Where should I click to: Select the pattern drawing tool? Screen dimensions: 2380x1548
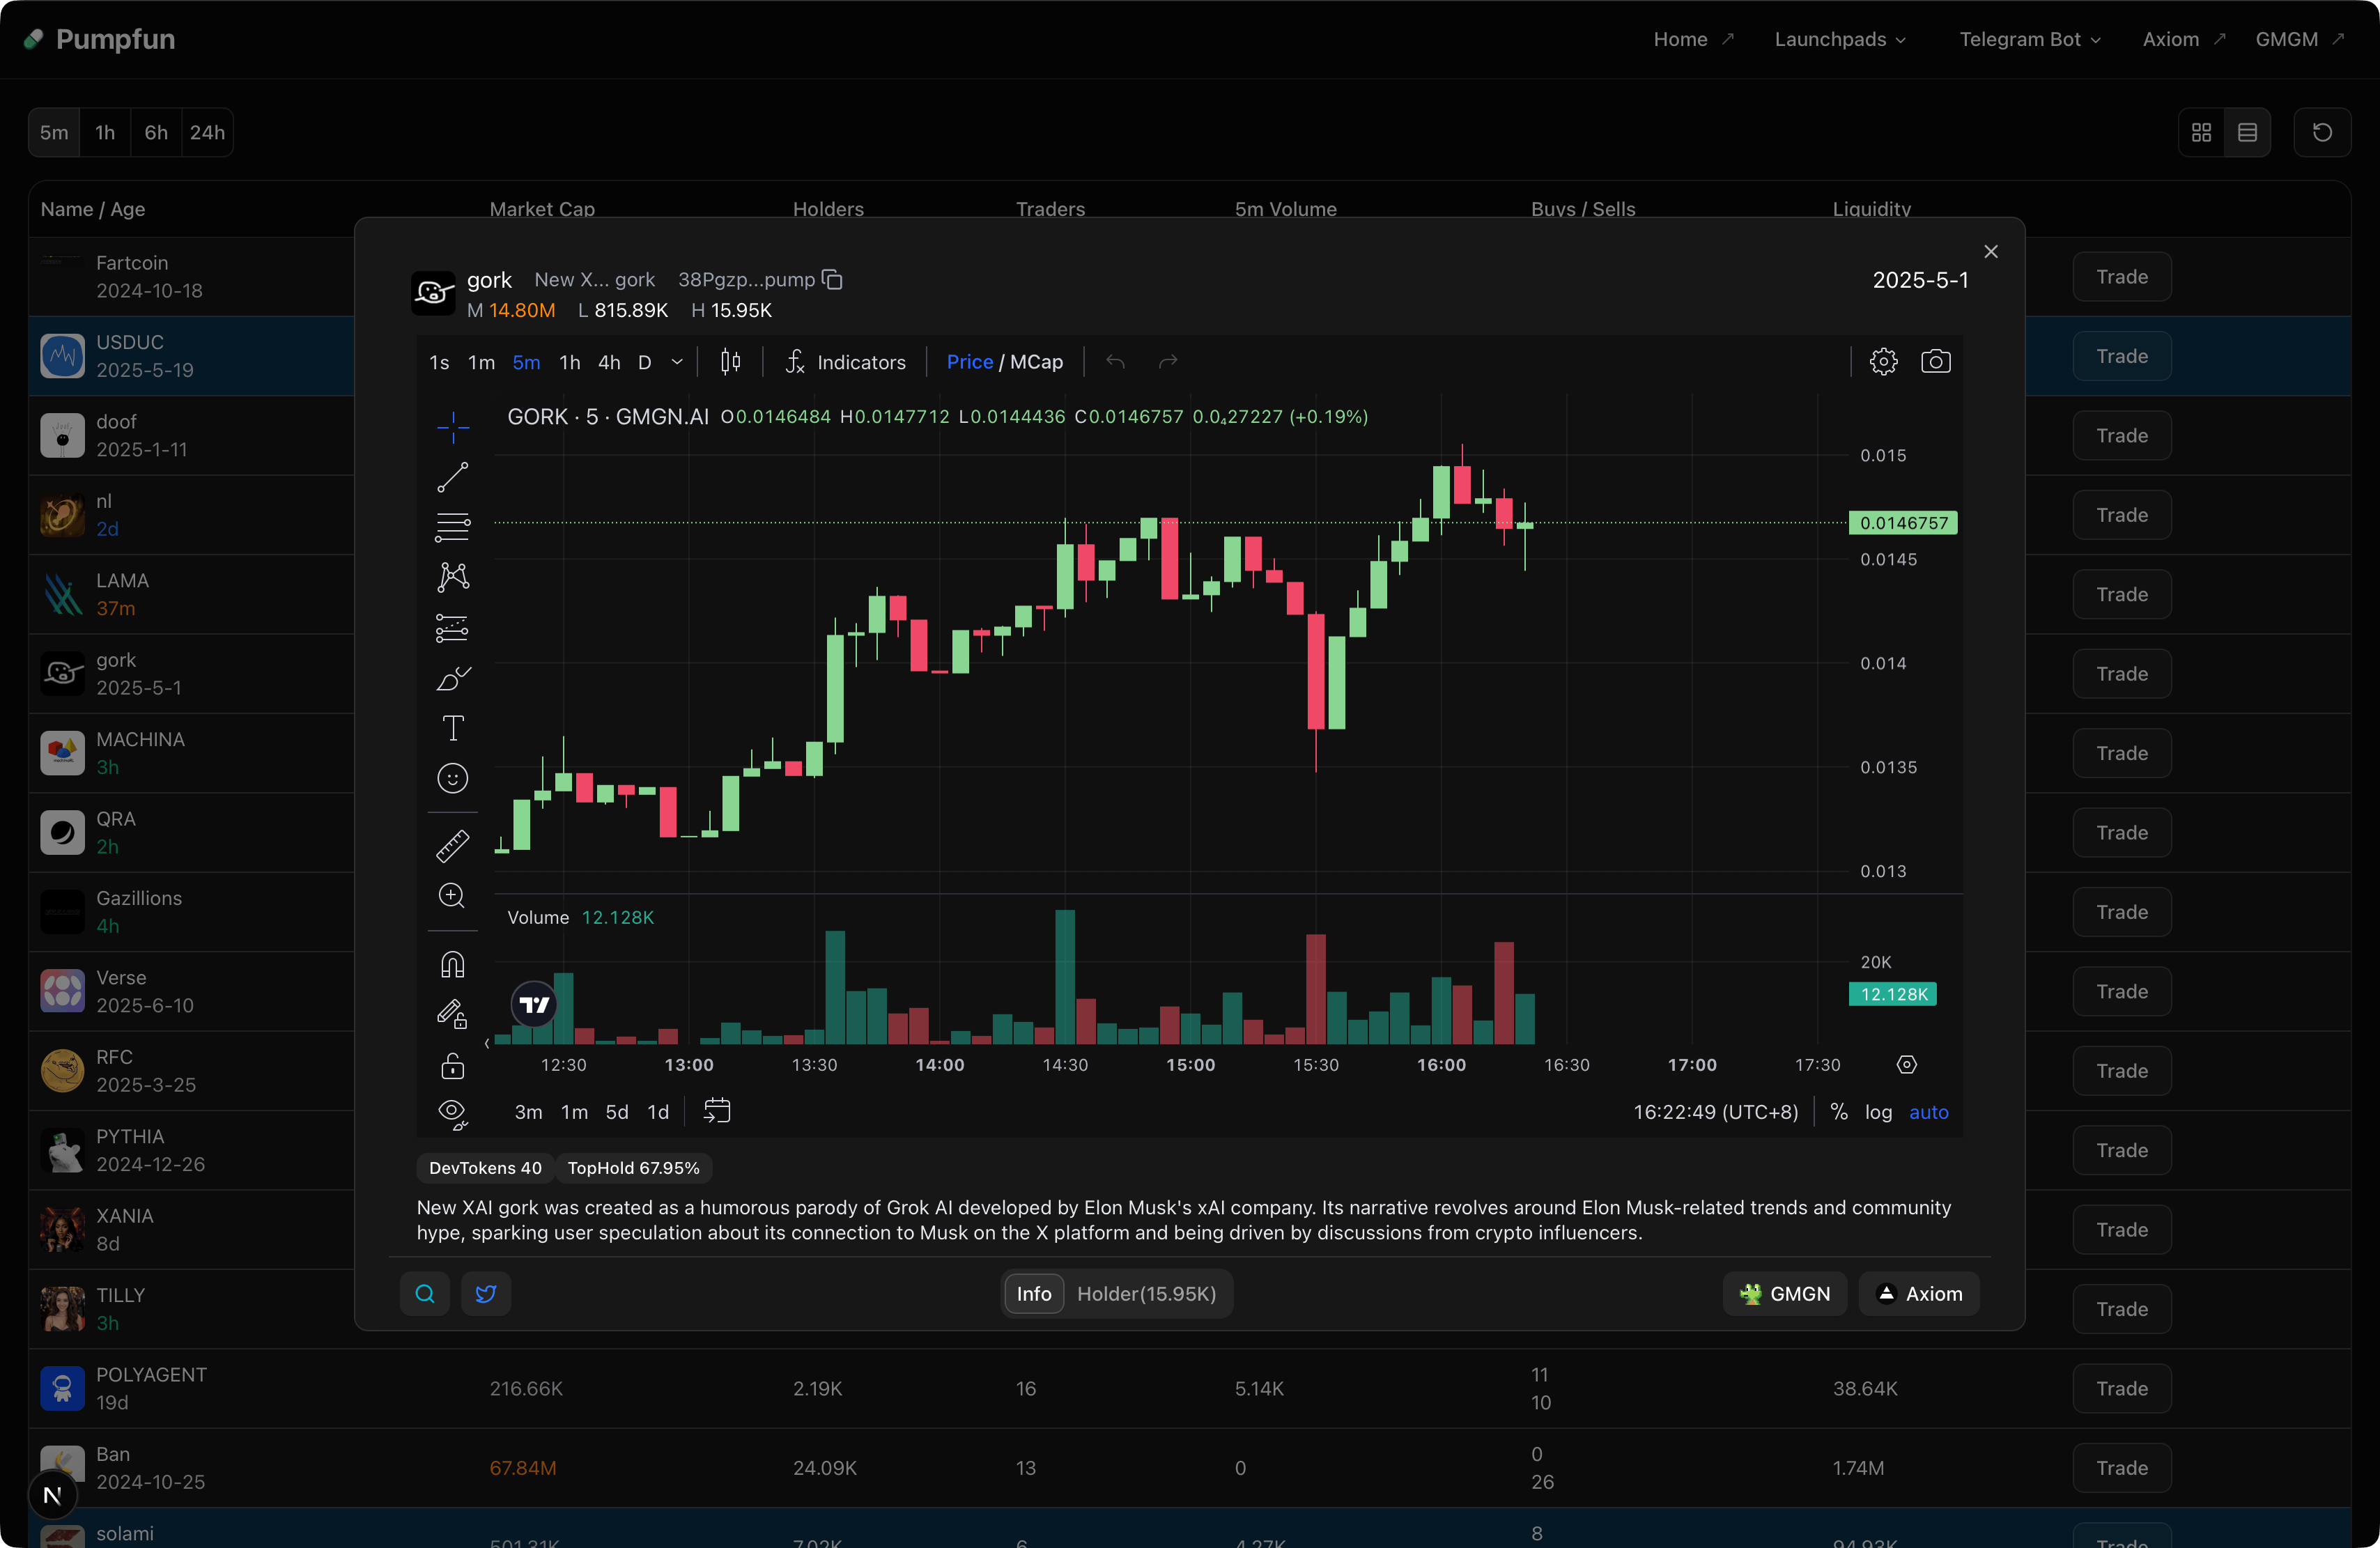[452, 577]
